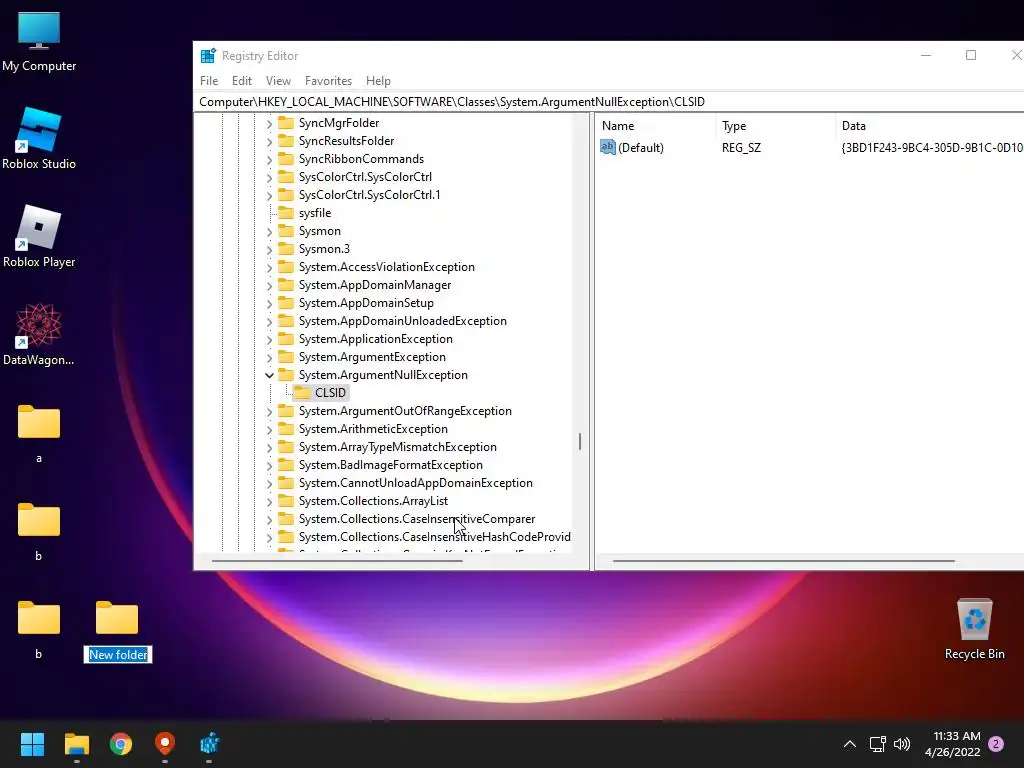The height and width of the screenshot is (768, 1024).
Task: Show hidden system tray icons
Action: (x=850, y=744)
